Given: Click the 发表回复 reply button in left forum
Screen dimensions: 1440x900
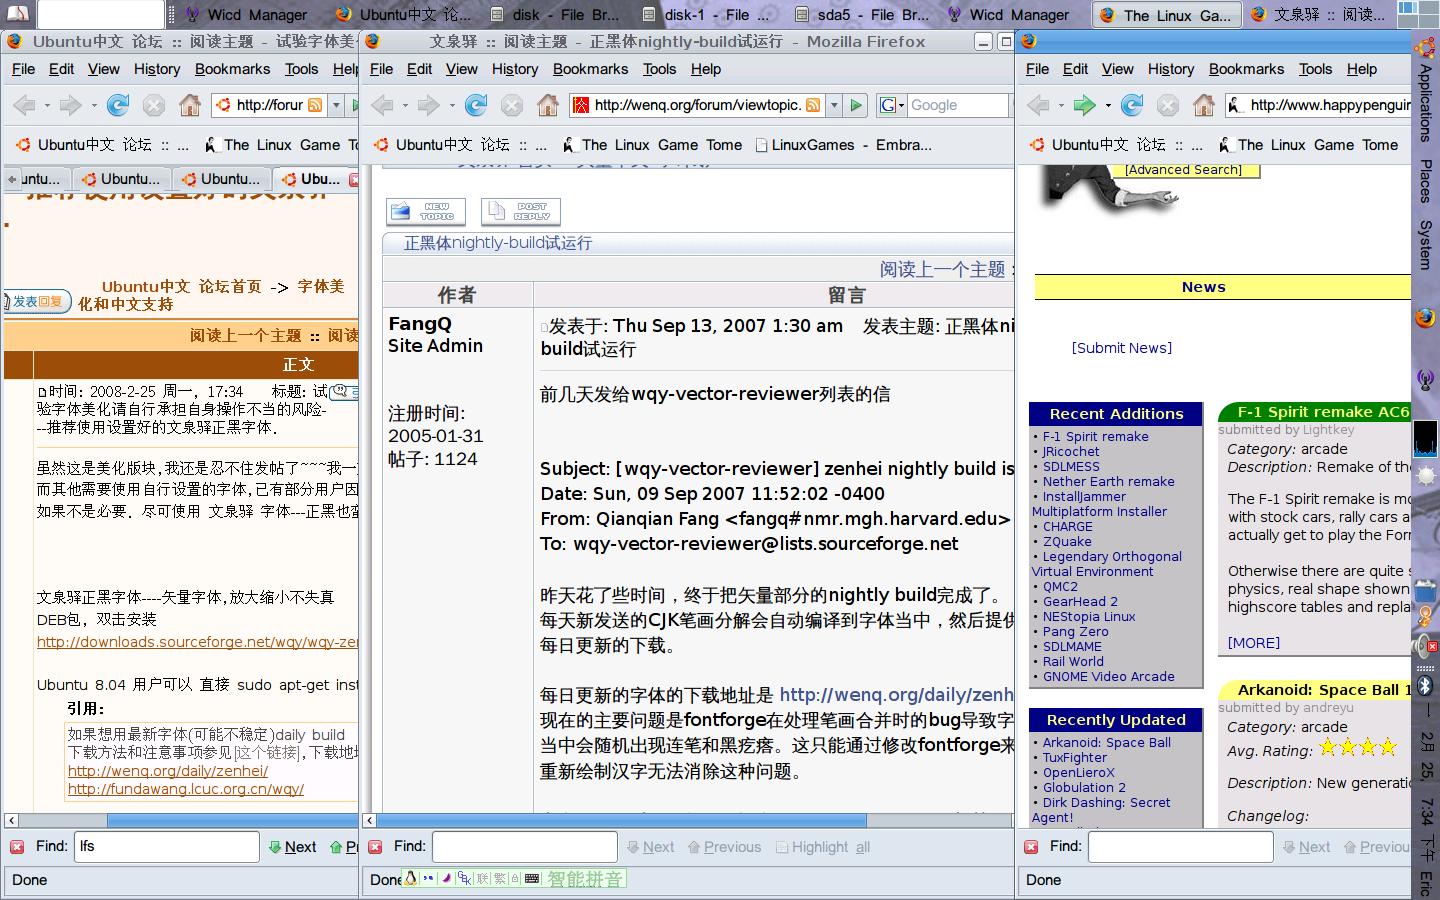Looking at the screenshot, I should pos(37,301).
